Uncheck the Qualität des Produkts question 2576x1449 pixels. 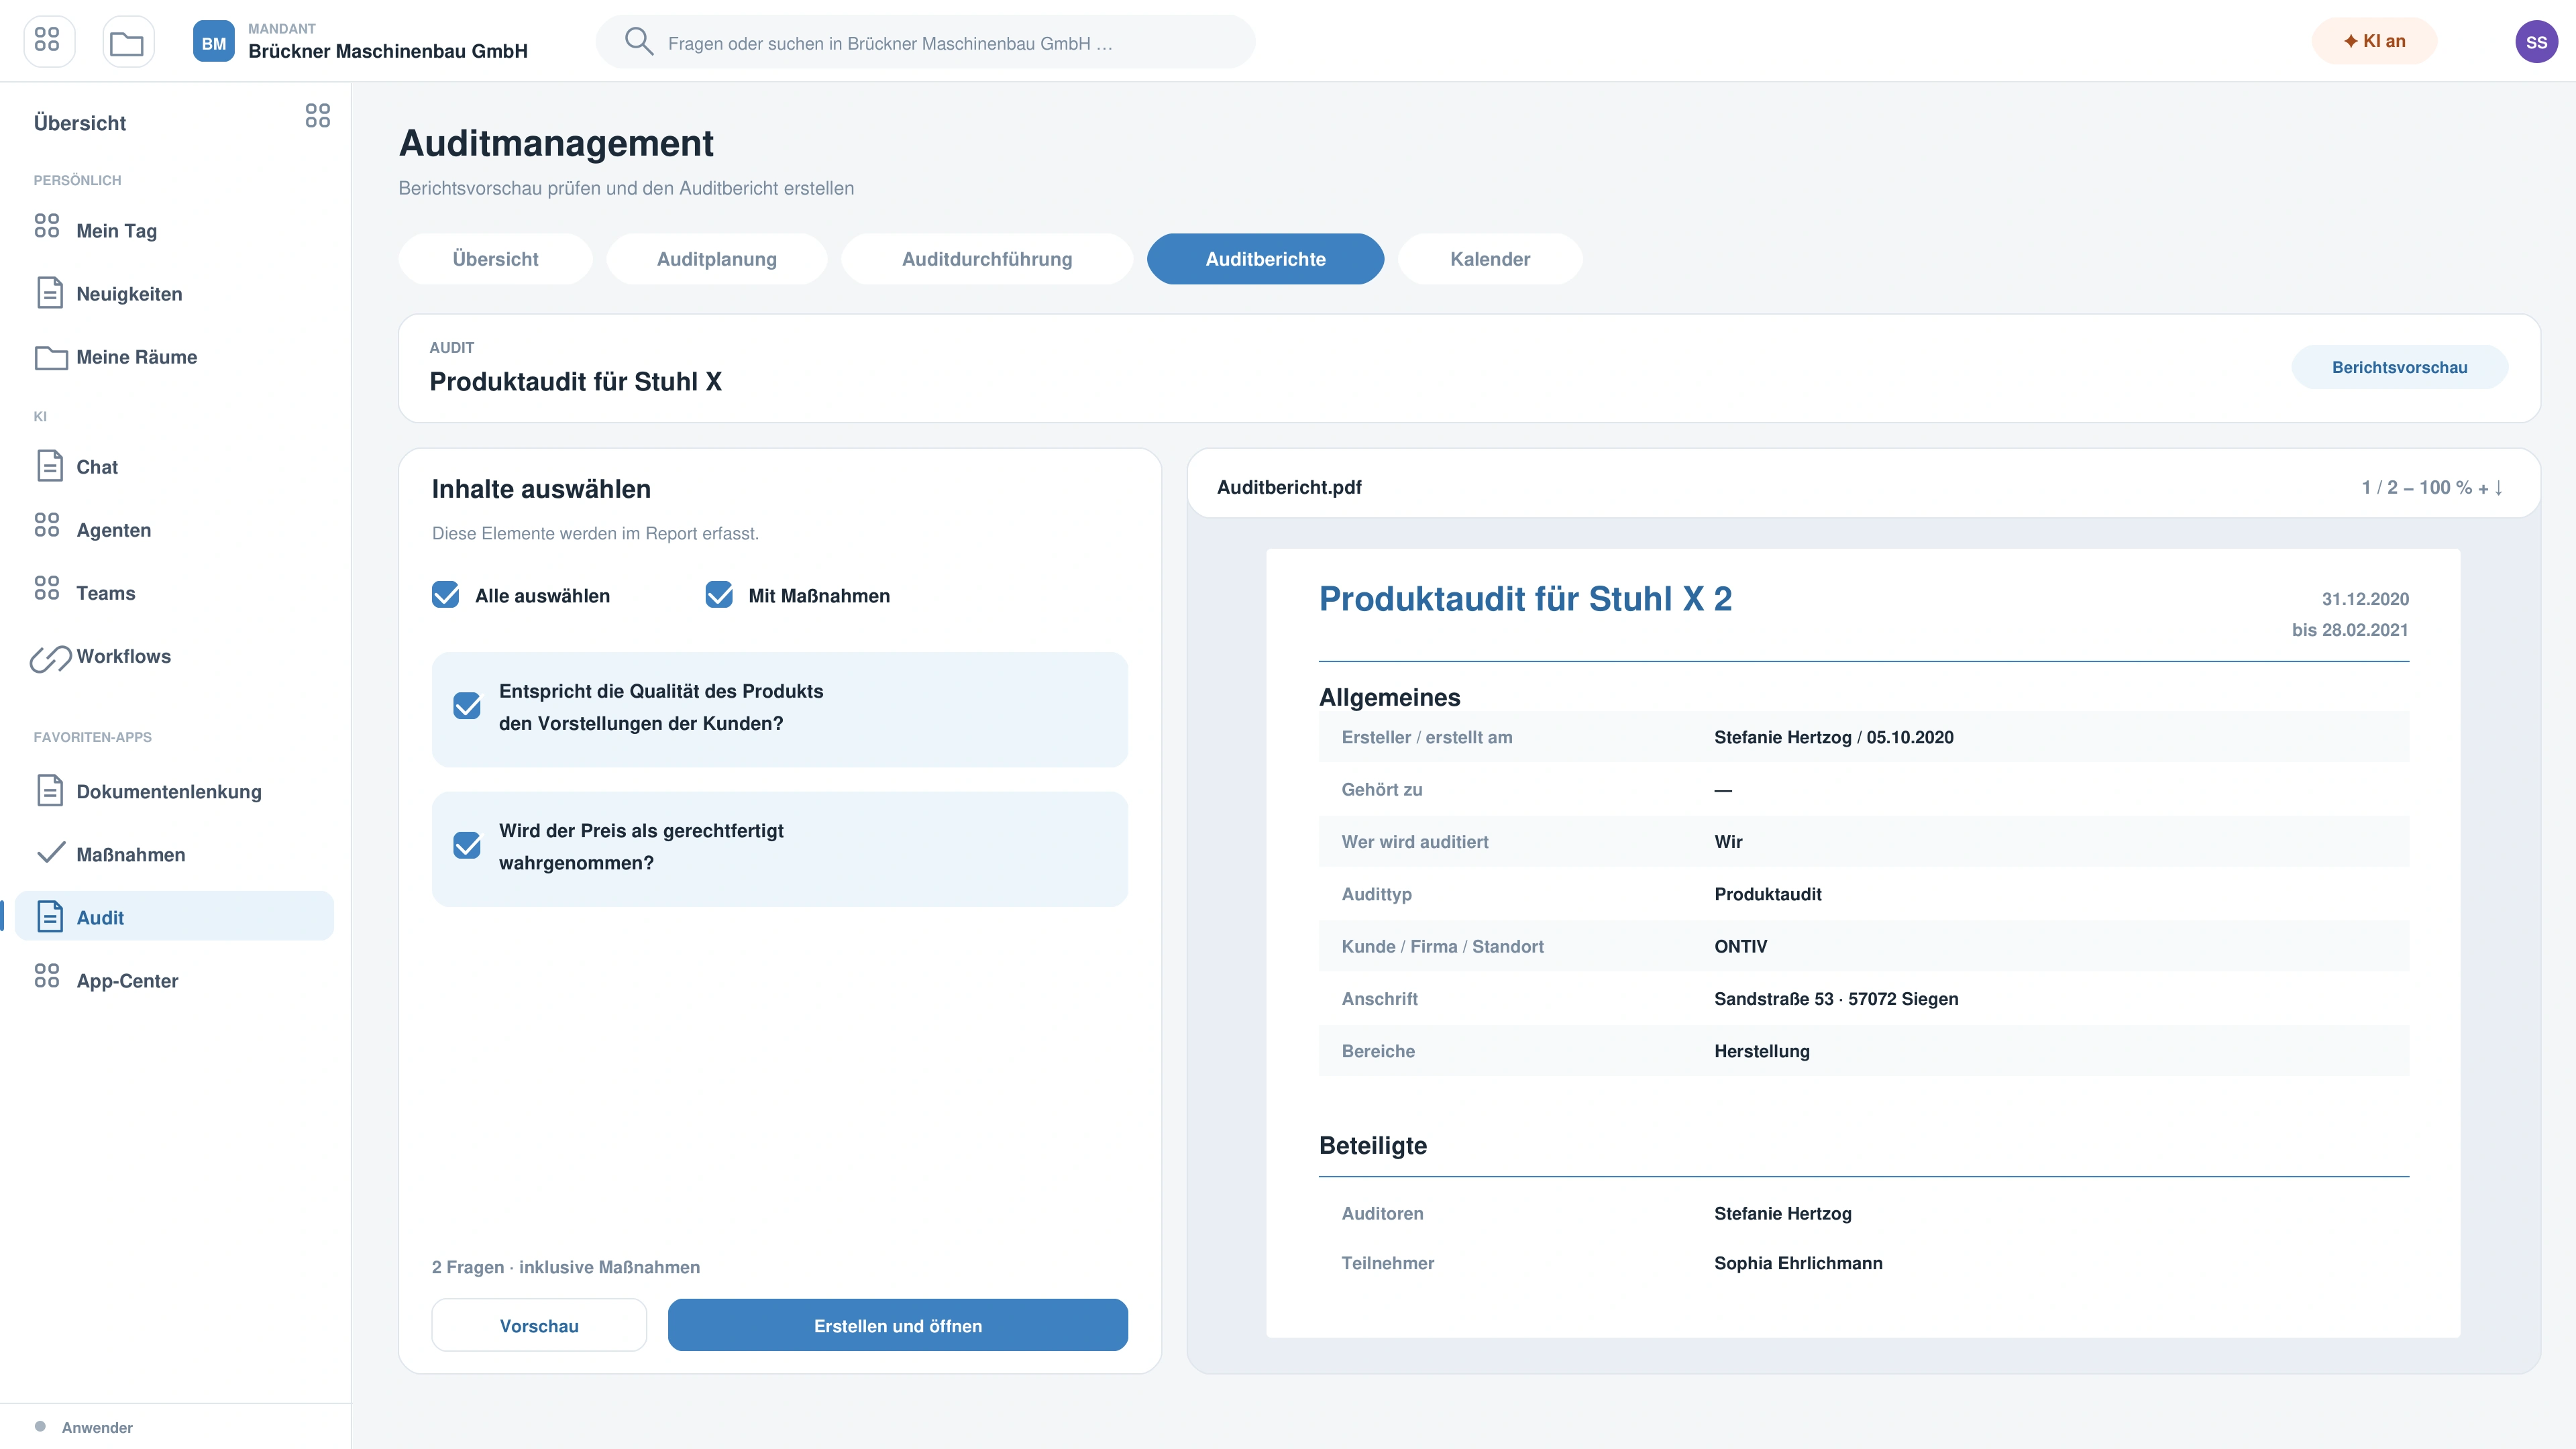(x=467, y=706)
